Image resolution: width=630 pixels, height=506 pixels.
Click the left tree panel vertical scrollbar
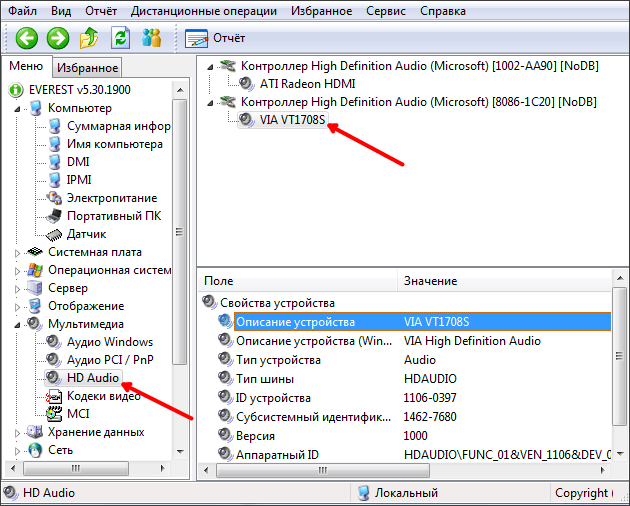180,250
